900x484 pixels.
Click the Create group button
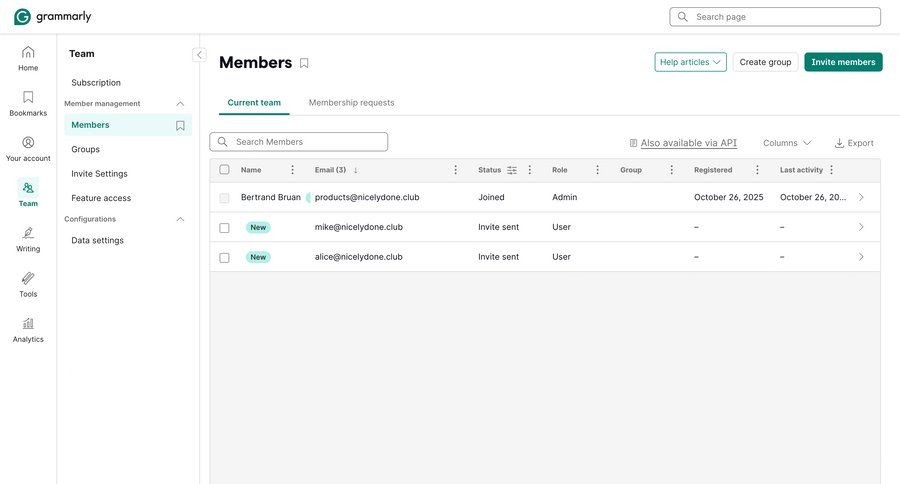tap(765, 62)
